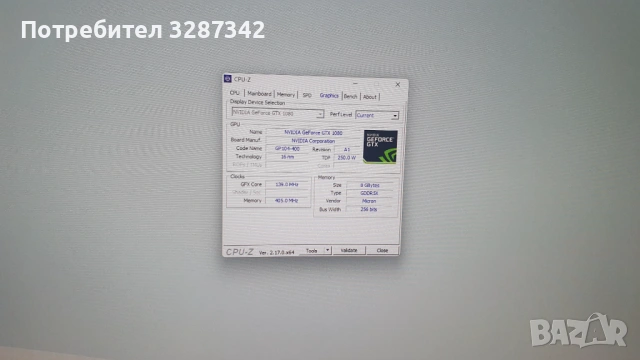Screen dimensions: 640x360
Task: Click the GPU name field value
Action: coord(313,133)
